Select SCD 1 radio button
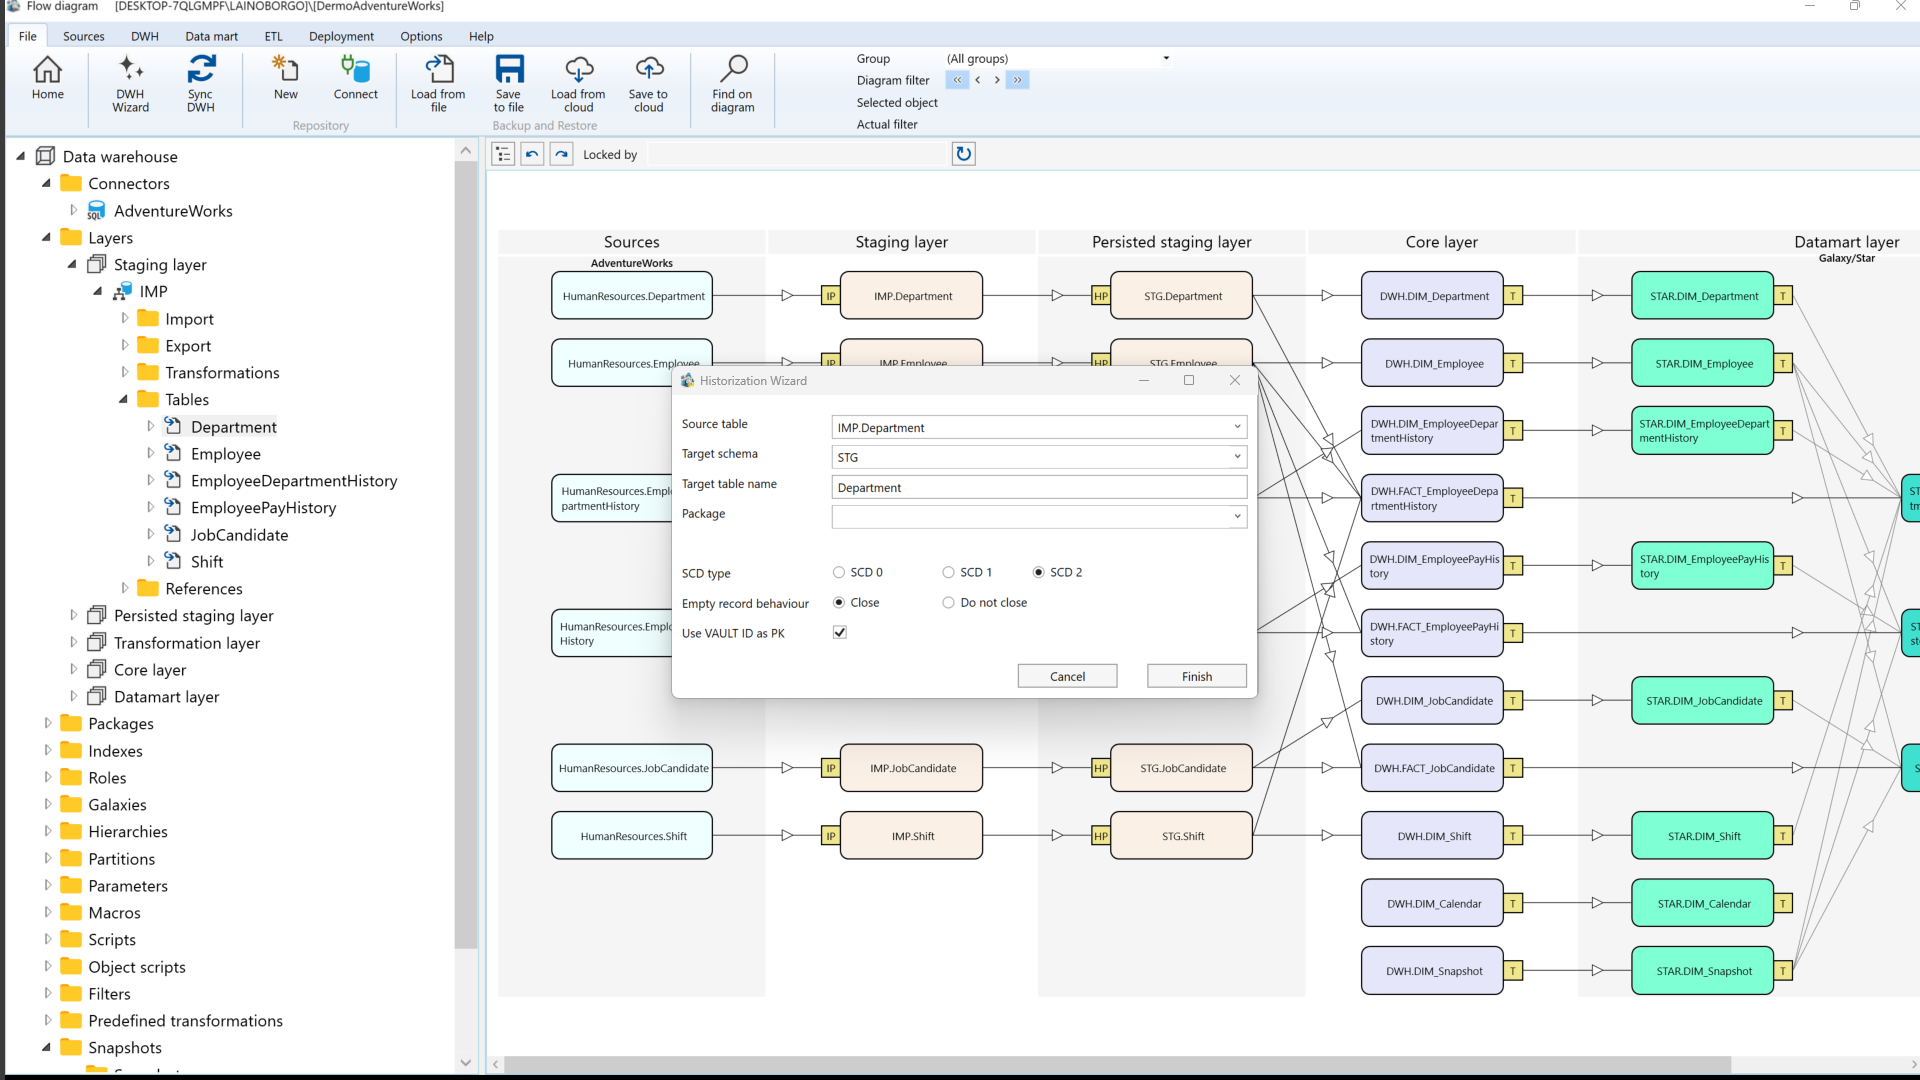1920x1080 pixels. pyautogui.click(x=948, y=573)
